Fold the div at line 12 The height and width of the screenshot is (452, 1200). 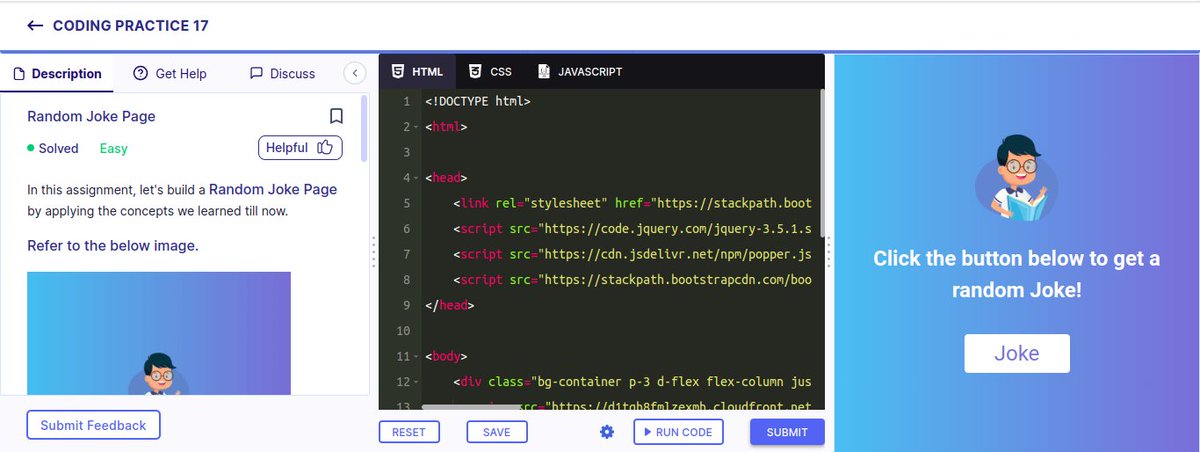pos(416,382)
